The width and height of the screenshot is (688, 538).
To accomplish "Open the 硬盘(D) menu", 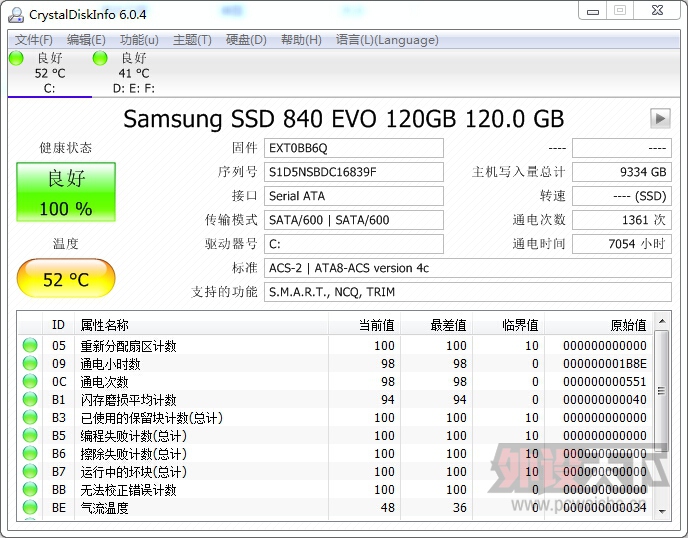I will pyautogui.click(x=246, y=40).
